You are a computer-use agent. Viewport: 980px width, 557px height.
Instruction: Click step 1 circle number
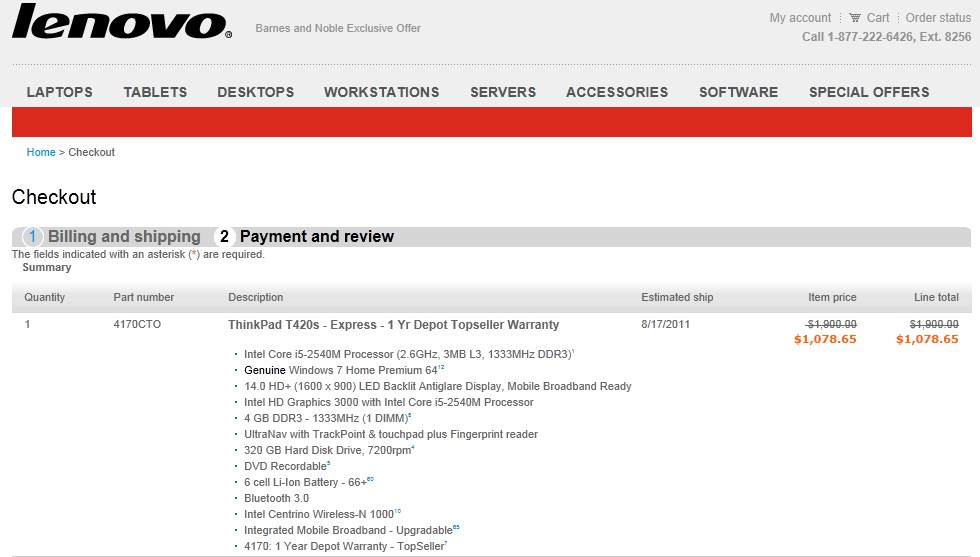click(x=32, y=236)
